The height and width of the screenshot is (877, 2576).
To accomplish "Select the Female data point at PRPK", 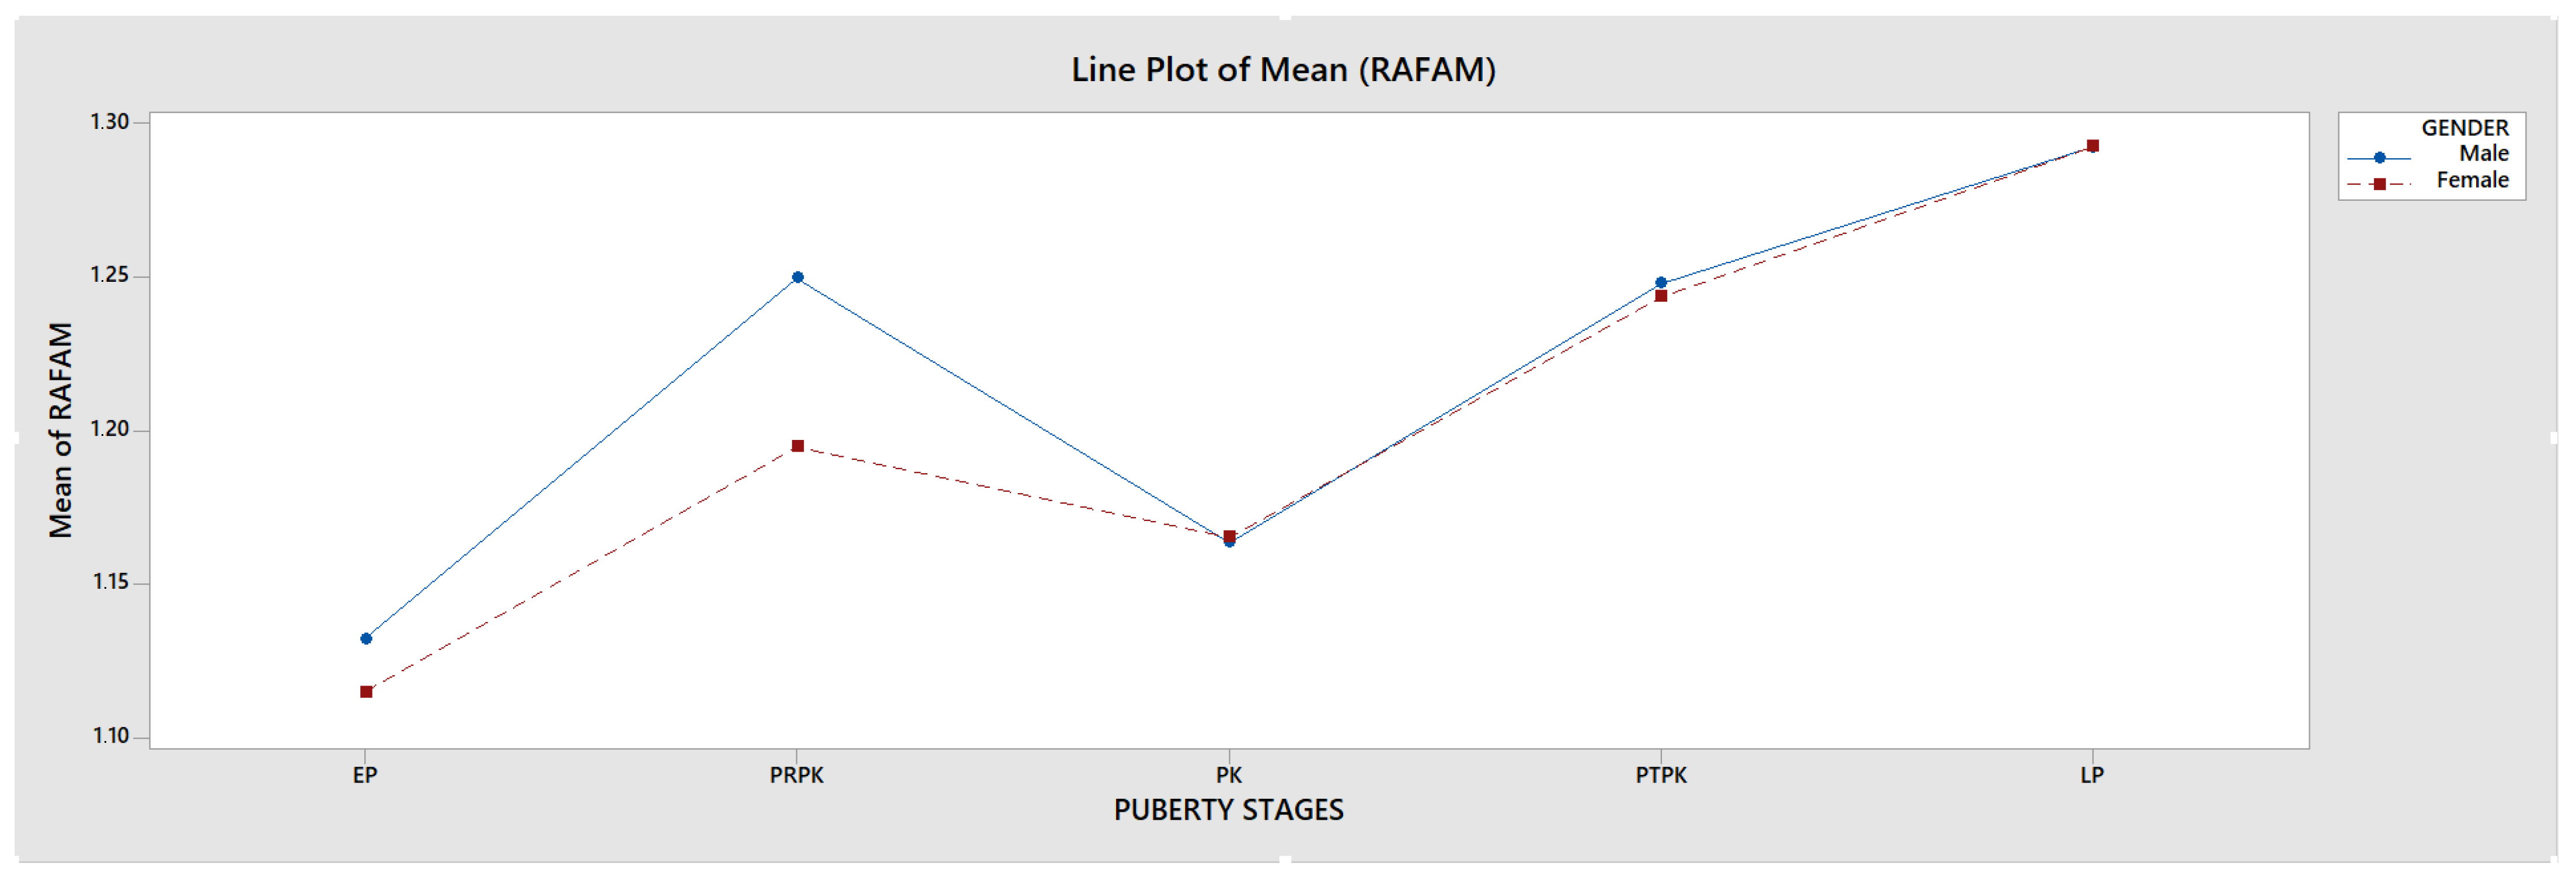I will tap(797, 446).
